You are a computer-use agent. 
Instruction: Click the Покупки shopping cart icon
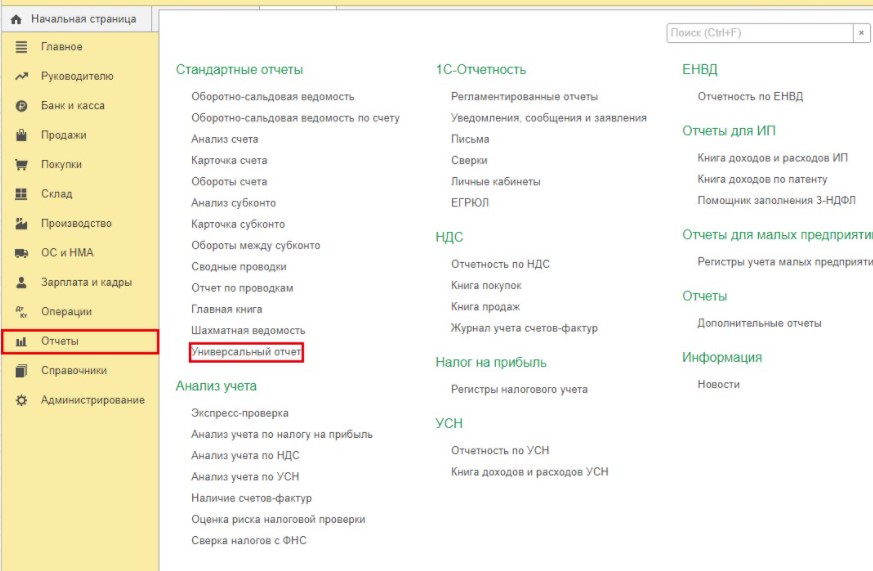[x=20, y=165]
